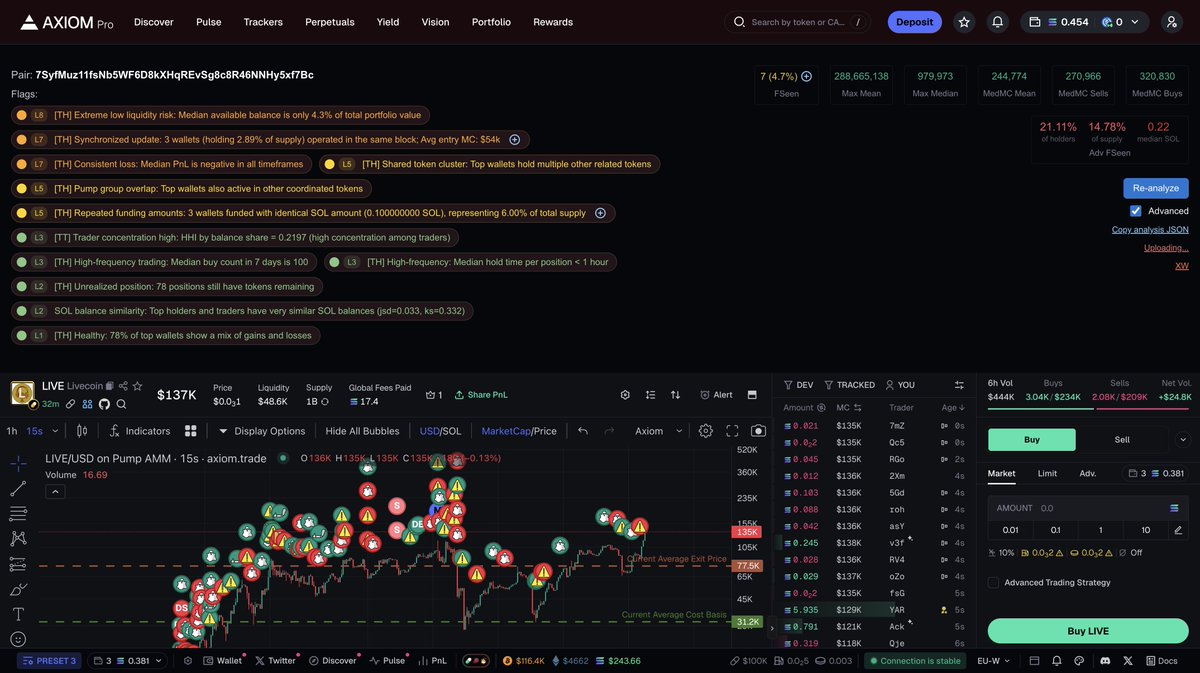The width and height of the screenshot is (1200, 673).
Task: Go to the Portfolio menu
Action: [x=491, y=22]
